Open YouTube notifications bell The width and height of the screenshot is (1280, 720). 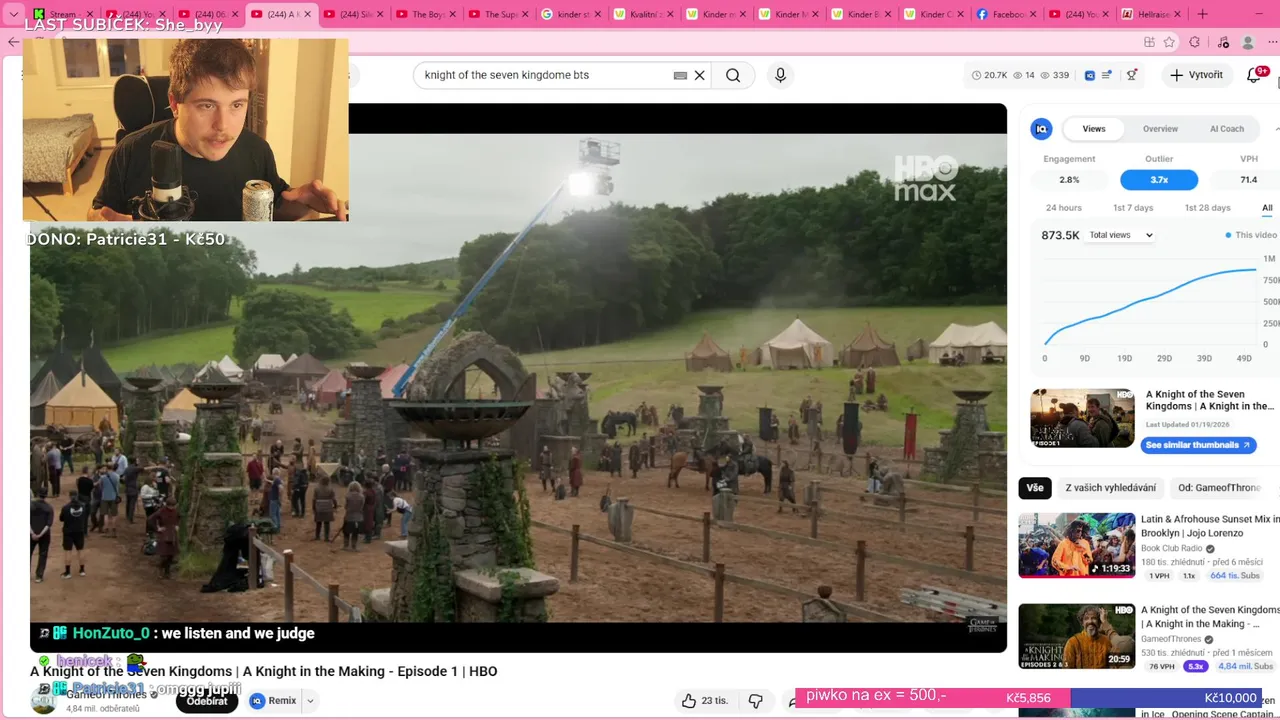click(1254, 75)
